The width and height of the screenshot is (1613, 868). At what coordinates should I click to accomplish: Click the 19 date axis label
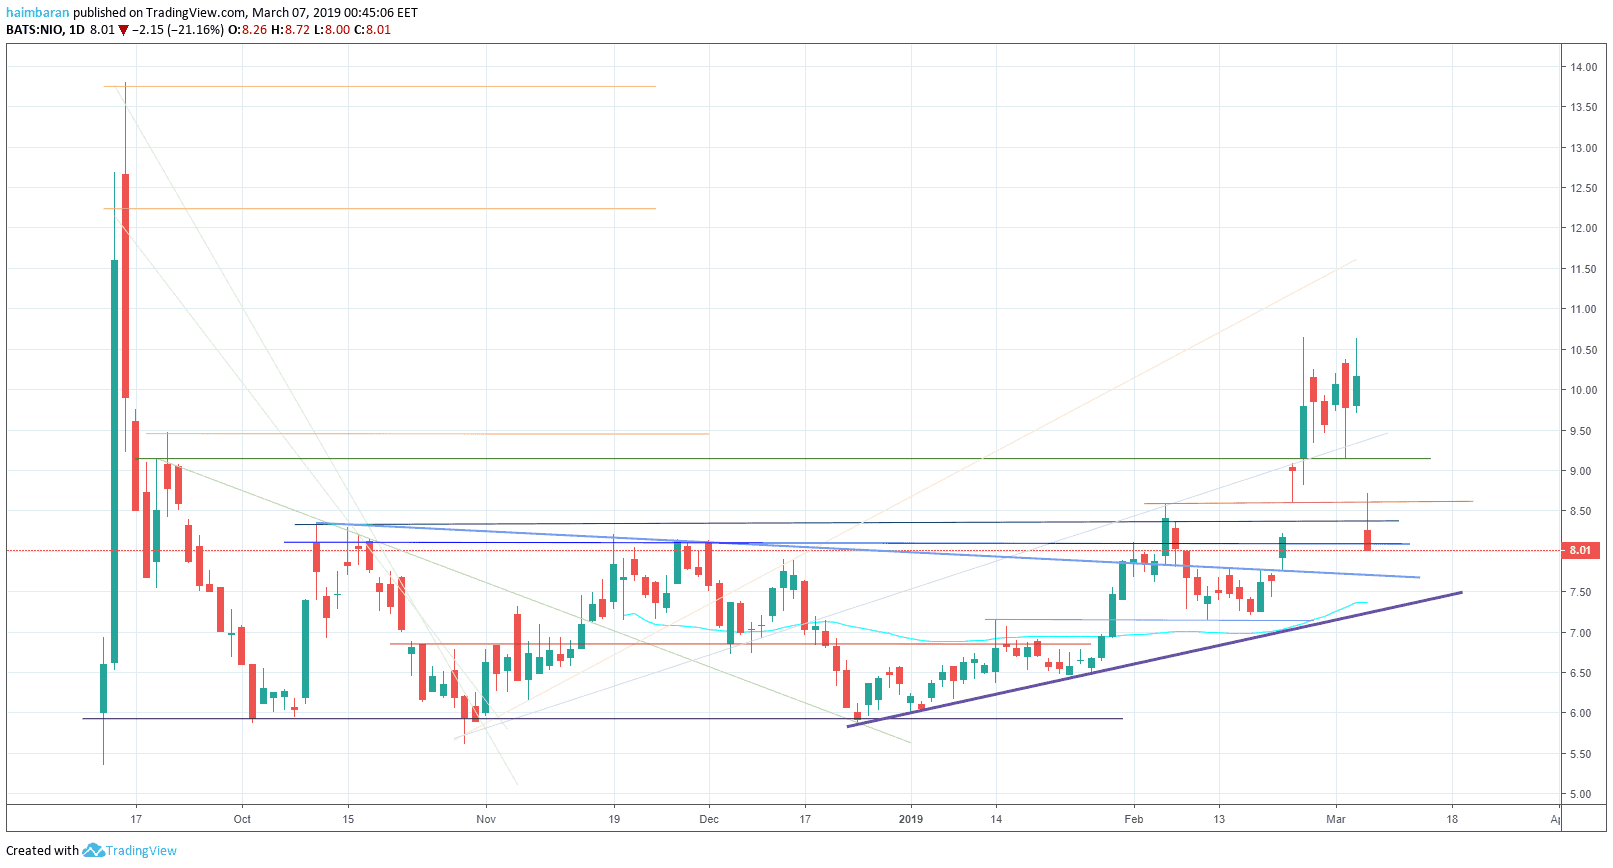pyautogui.click(x=614, y=819)
